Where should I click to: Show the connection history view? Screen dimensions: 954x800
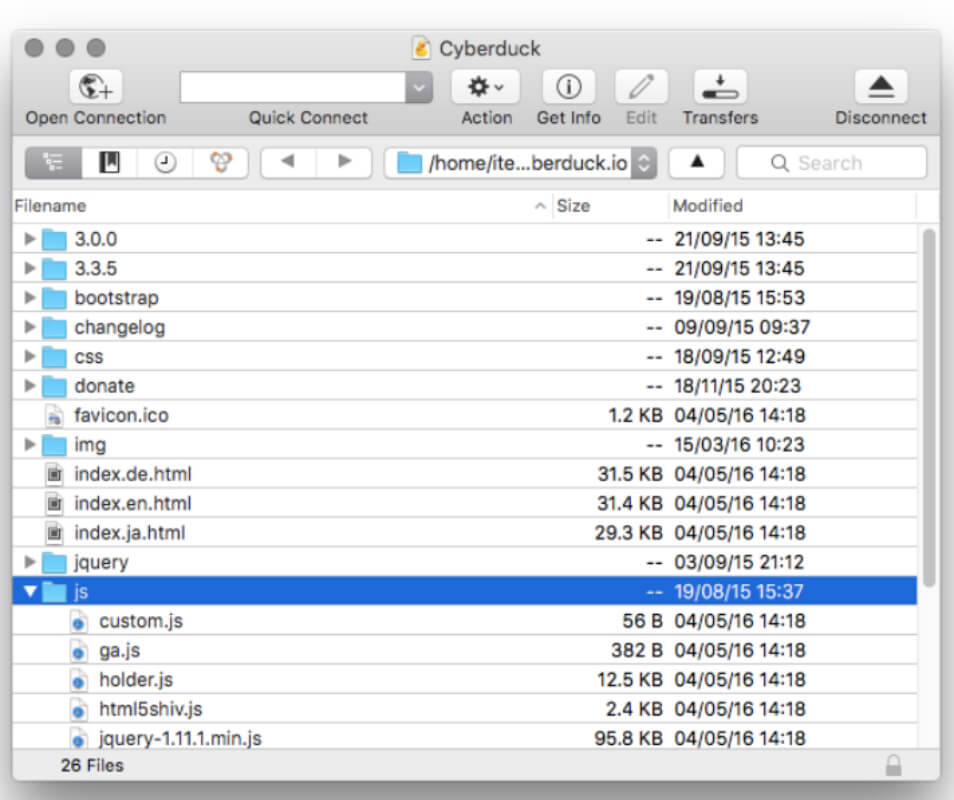165,162
